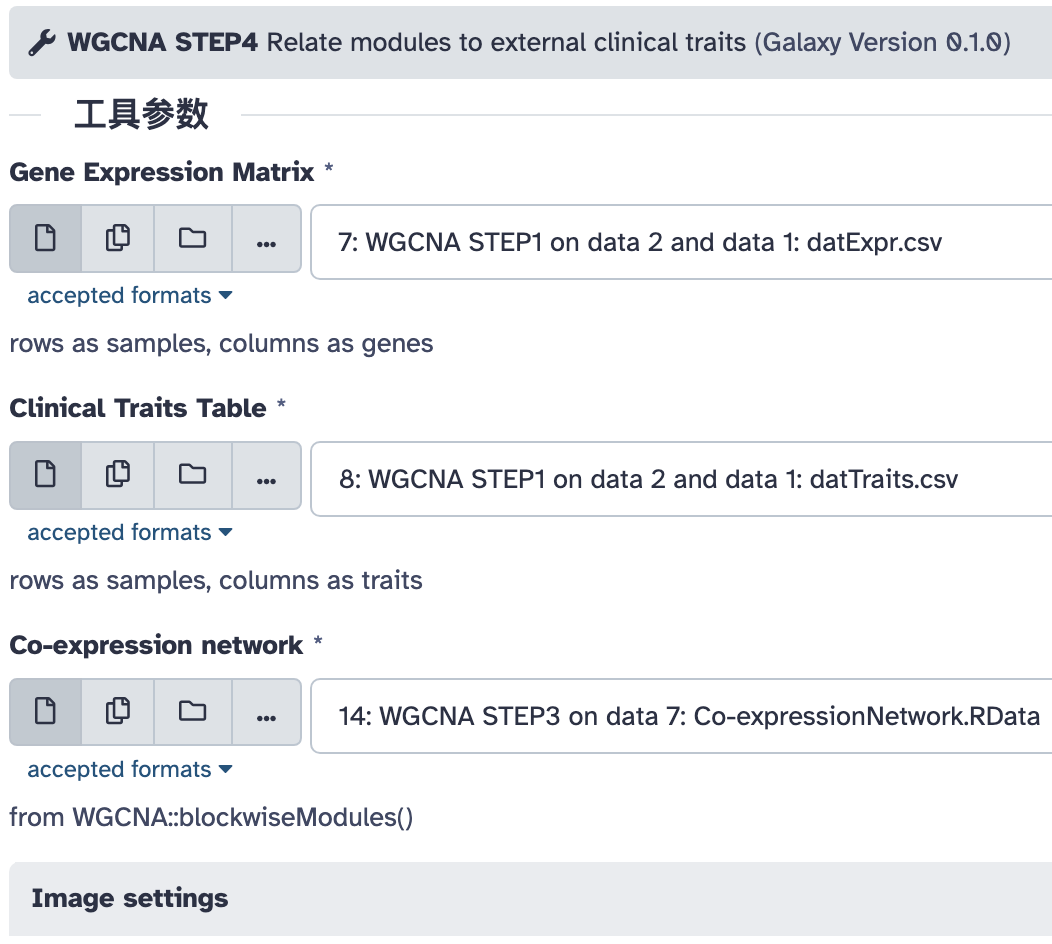Open the Co-expressionNetwork.RData dataset dropdown
The width and height of the screenshot is (1052, 944).
(x=682, y=716)
